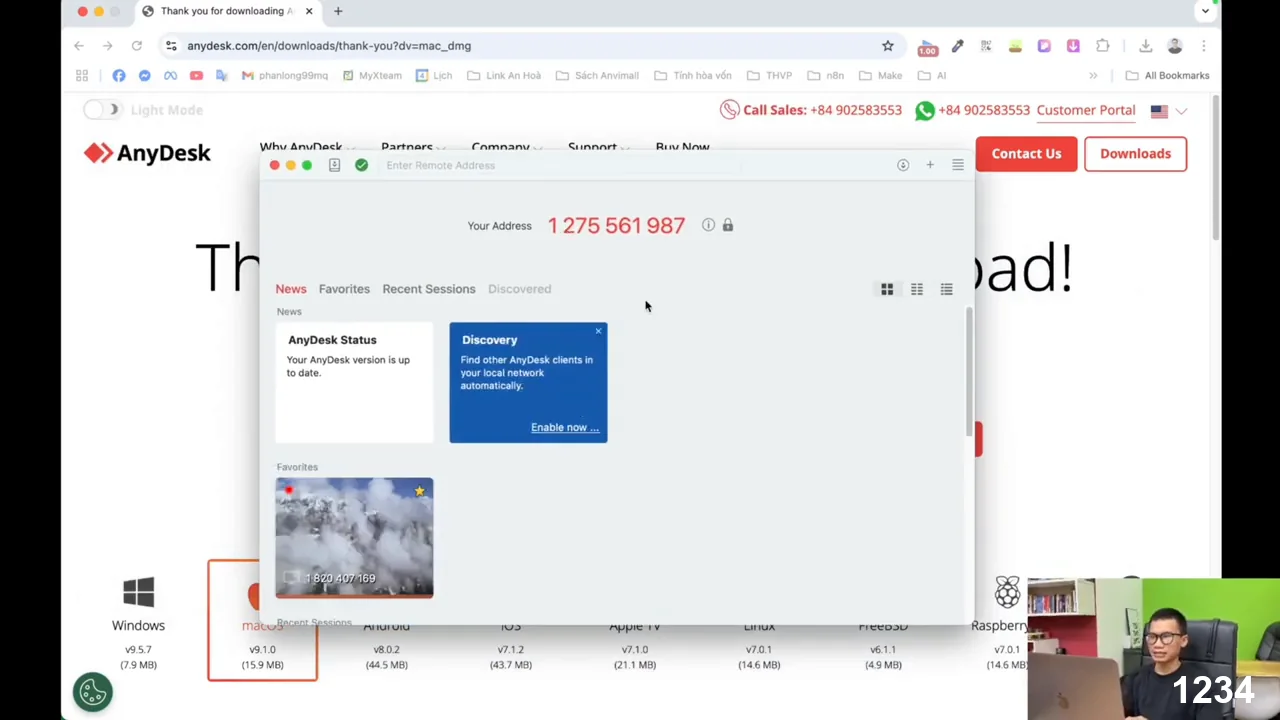The image size is (1280, 720).
Task: Click the lock icon beside Your Address
Action: pos(728,225)
